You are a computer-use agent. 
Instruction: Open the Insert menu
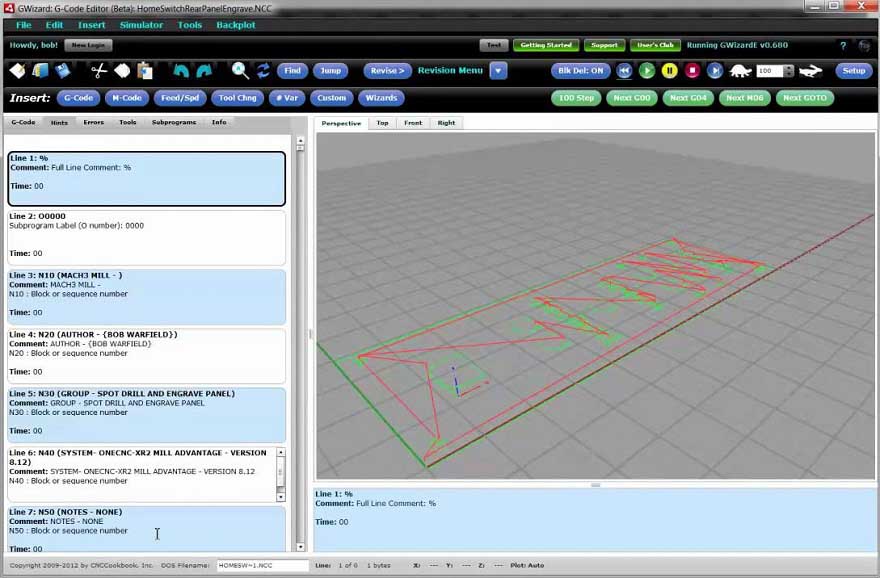coord(91,25)
